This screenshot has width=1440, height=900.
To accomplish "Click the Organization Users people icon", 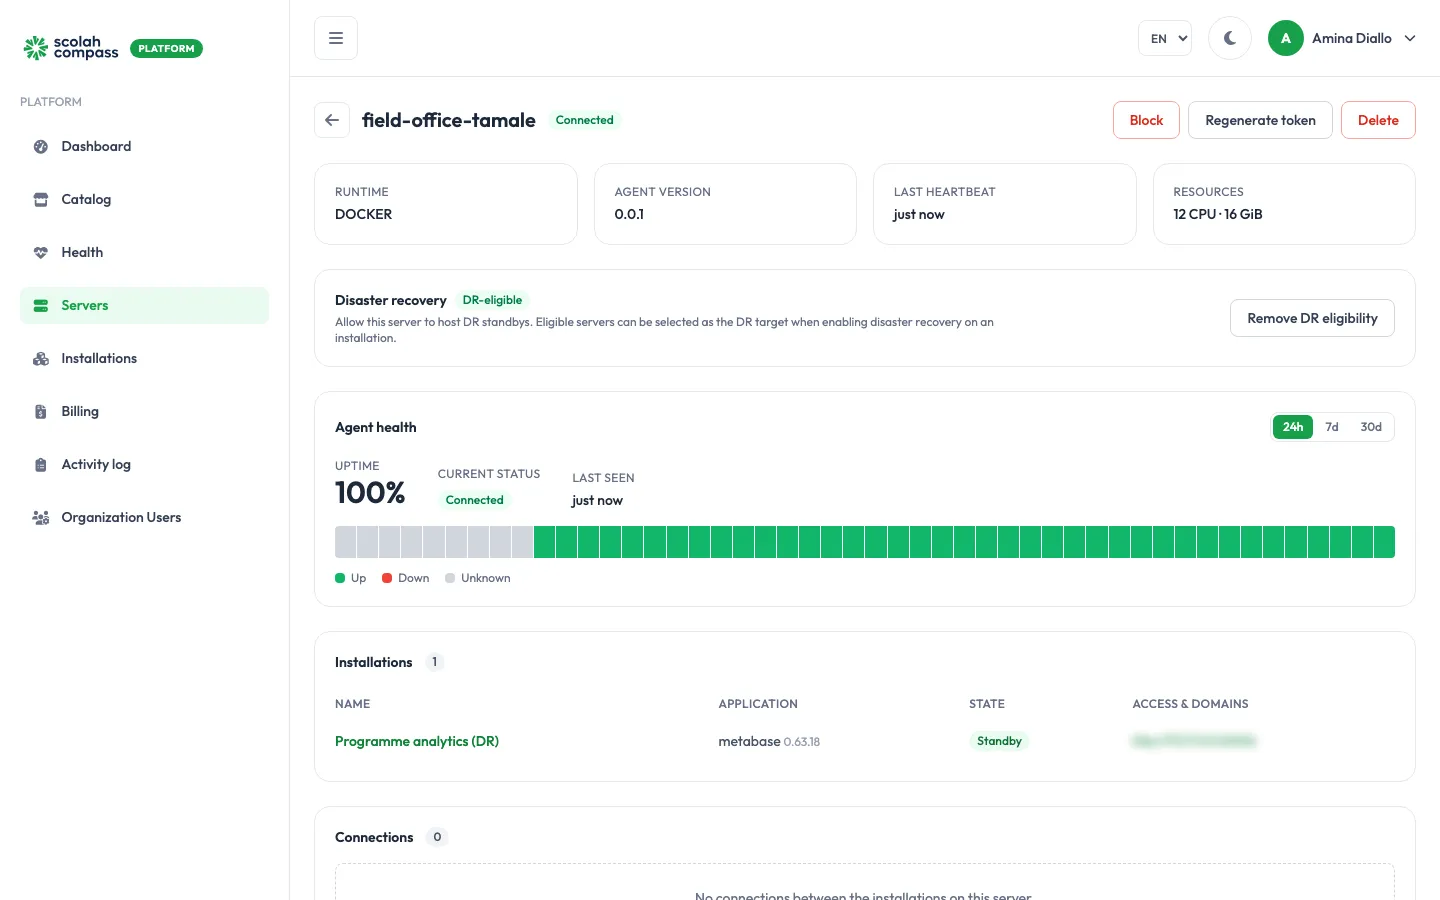I will tap(41, 517).
